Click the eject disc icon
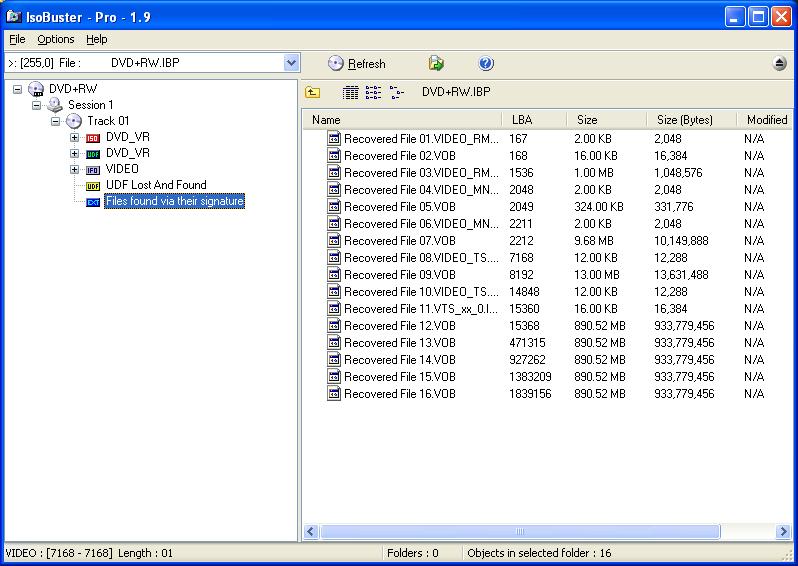Viewport: 798px width, 566px height. tap(779, 64)
